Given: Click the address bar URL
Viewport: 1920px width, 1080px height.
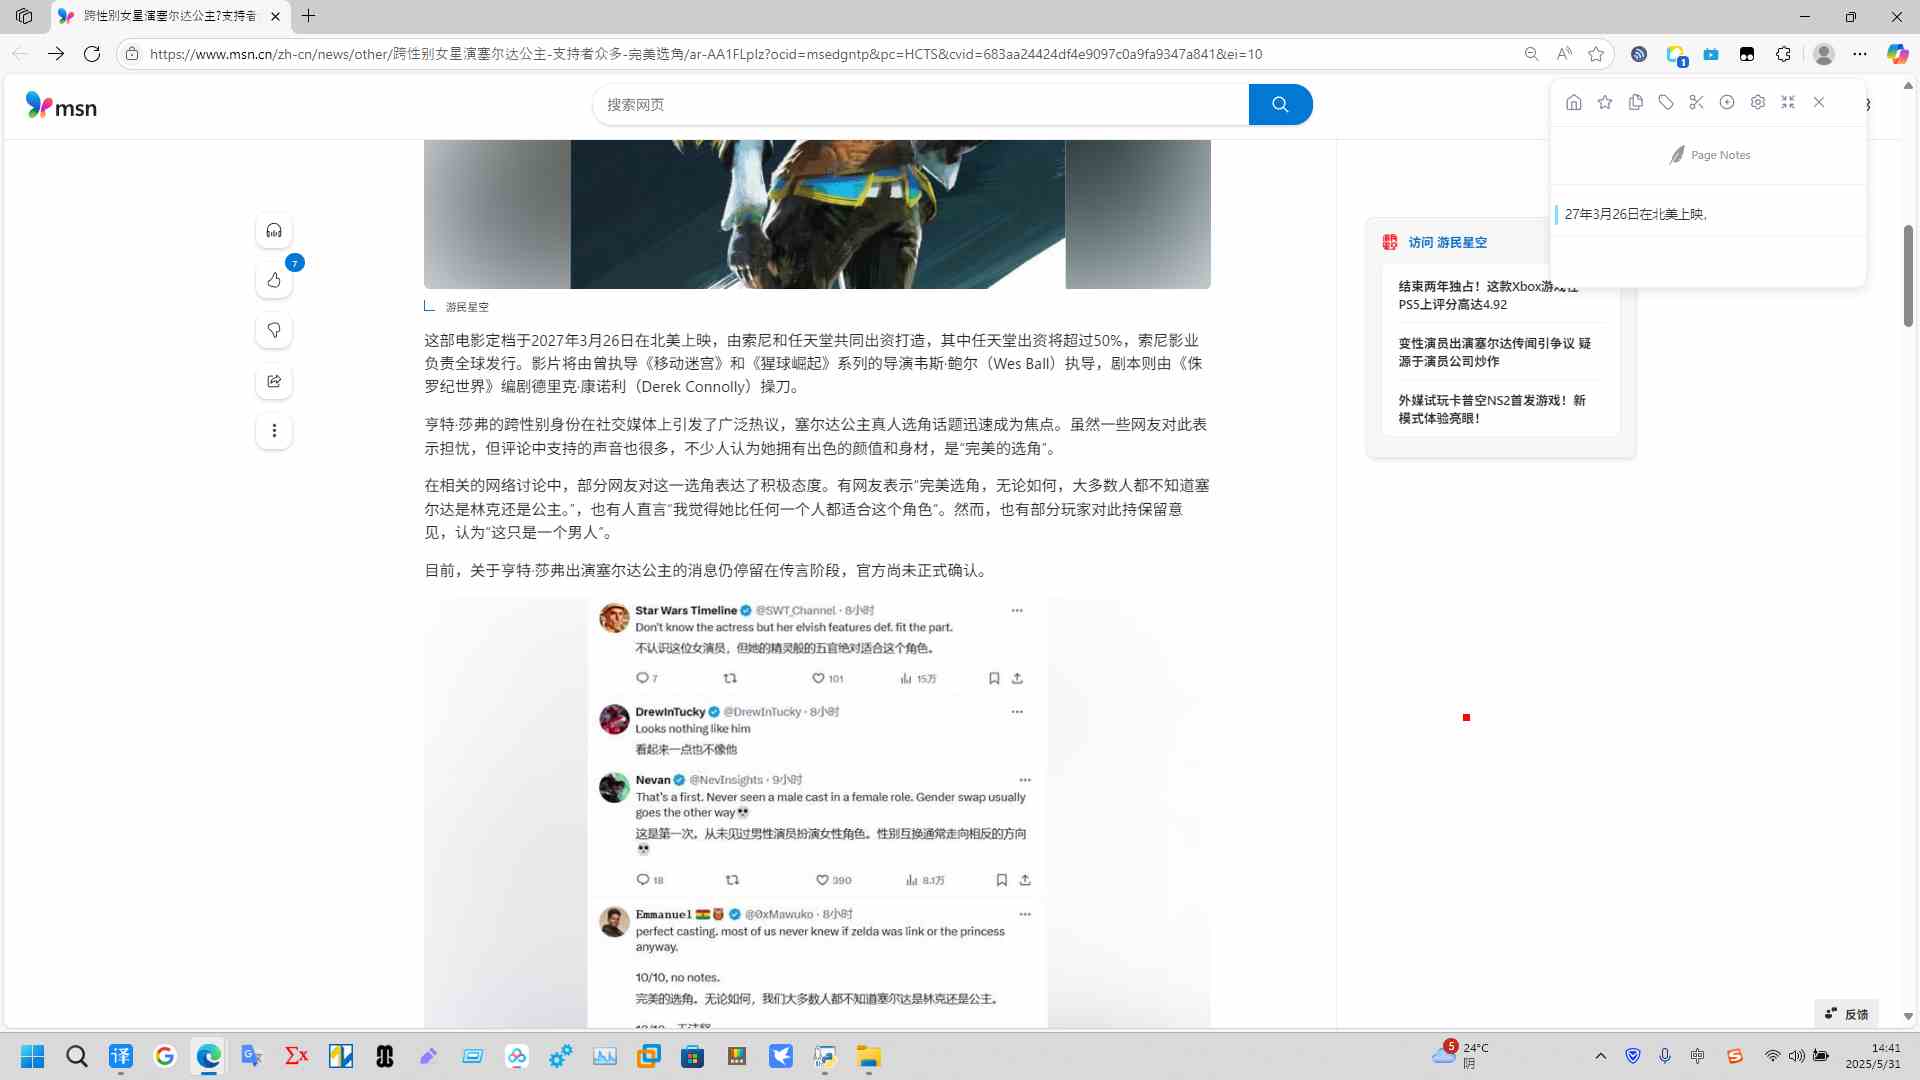Looking at the screenshot, I should tap(706, 54).
